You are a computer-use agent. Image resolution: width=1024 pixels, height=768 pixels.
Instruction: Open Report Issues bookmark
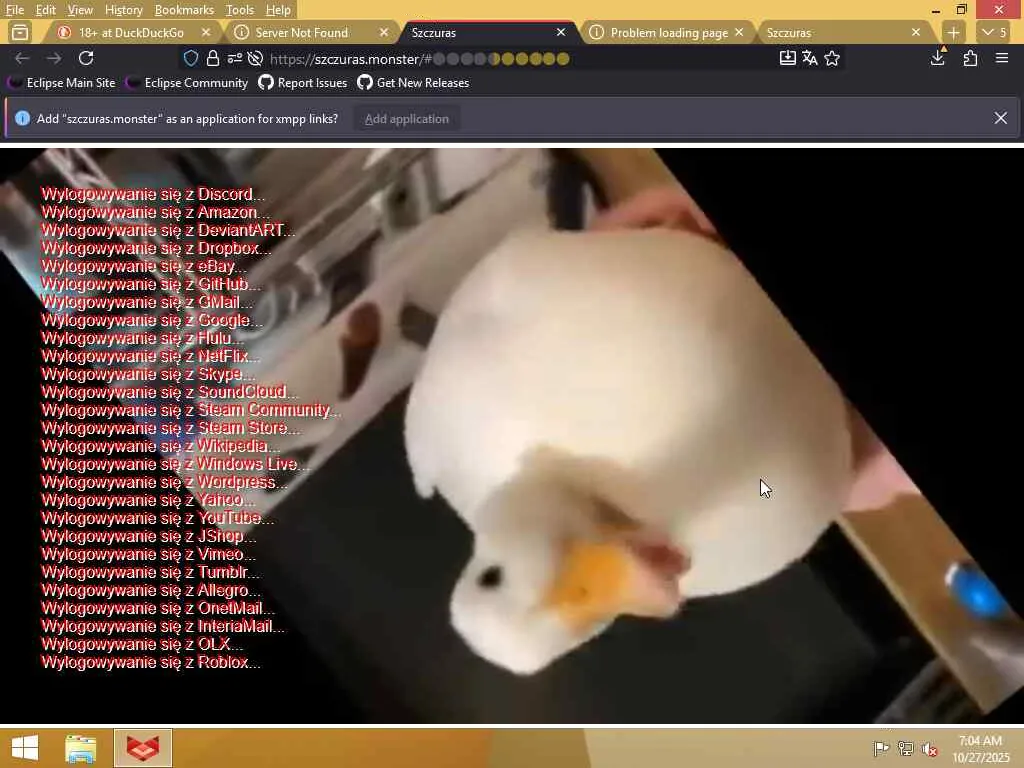coord(302,83)
